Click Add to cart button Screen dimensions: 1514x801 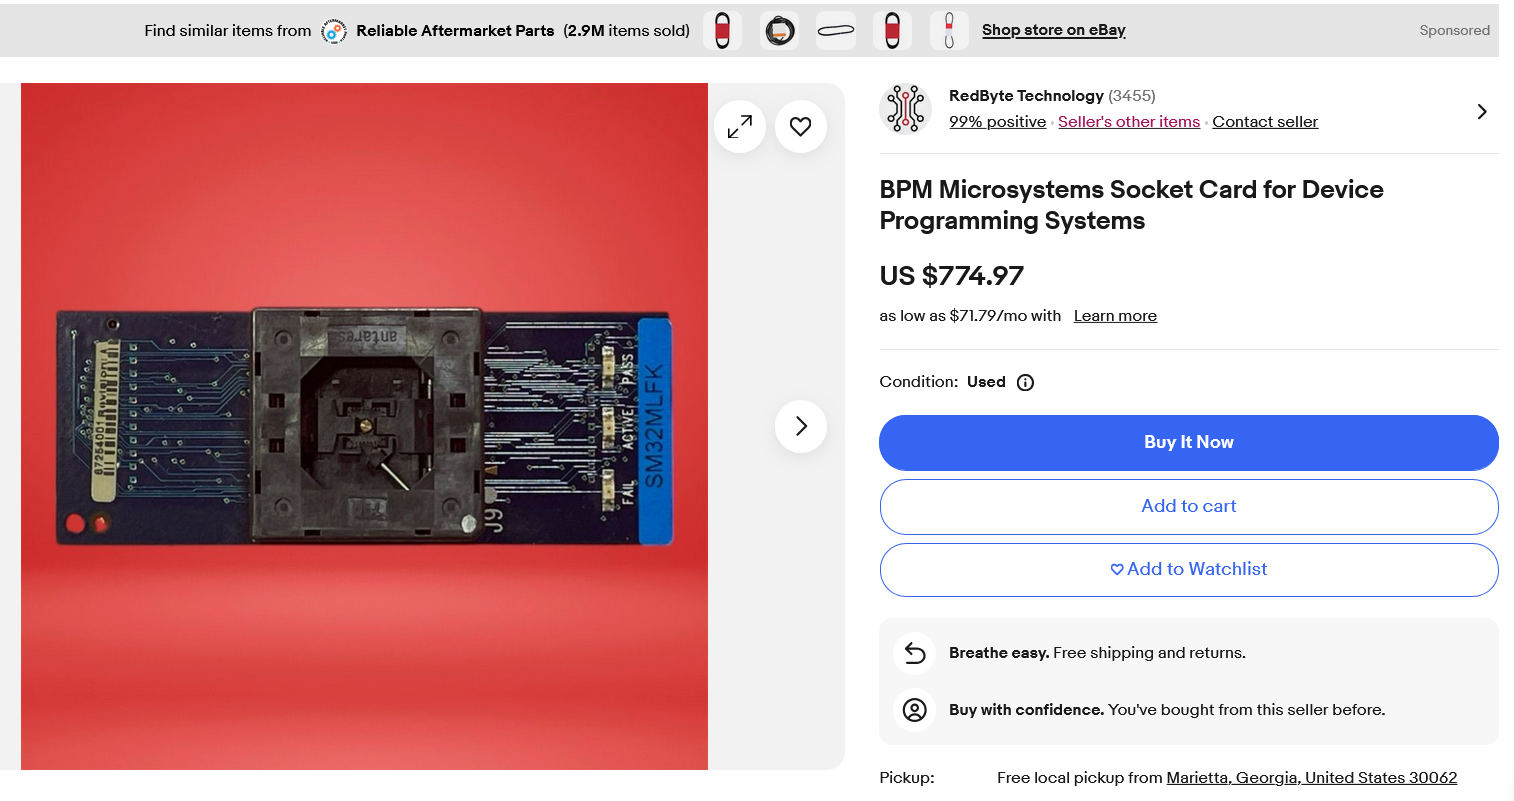click(x=1189, y=507)
